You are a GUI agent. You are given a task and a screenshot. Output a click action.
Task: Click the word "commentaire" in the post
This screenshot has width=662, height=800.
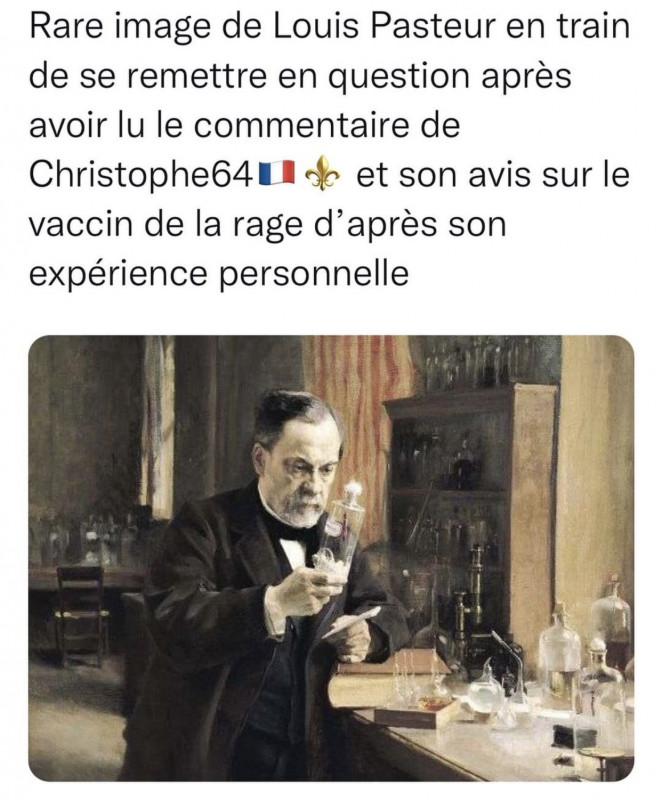pyautogui.click(x=300, y=125)
